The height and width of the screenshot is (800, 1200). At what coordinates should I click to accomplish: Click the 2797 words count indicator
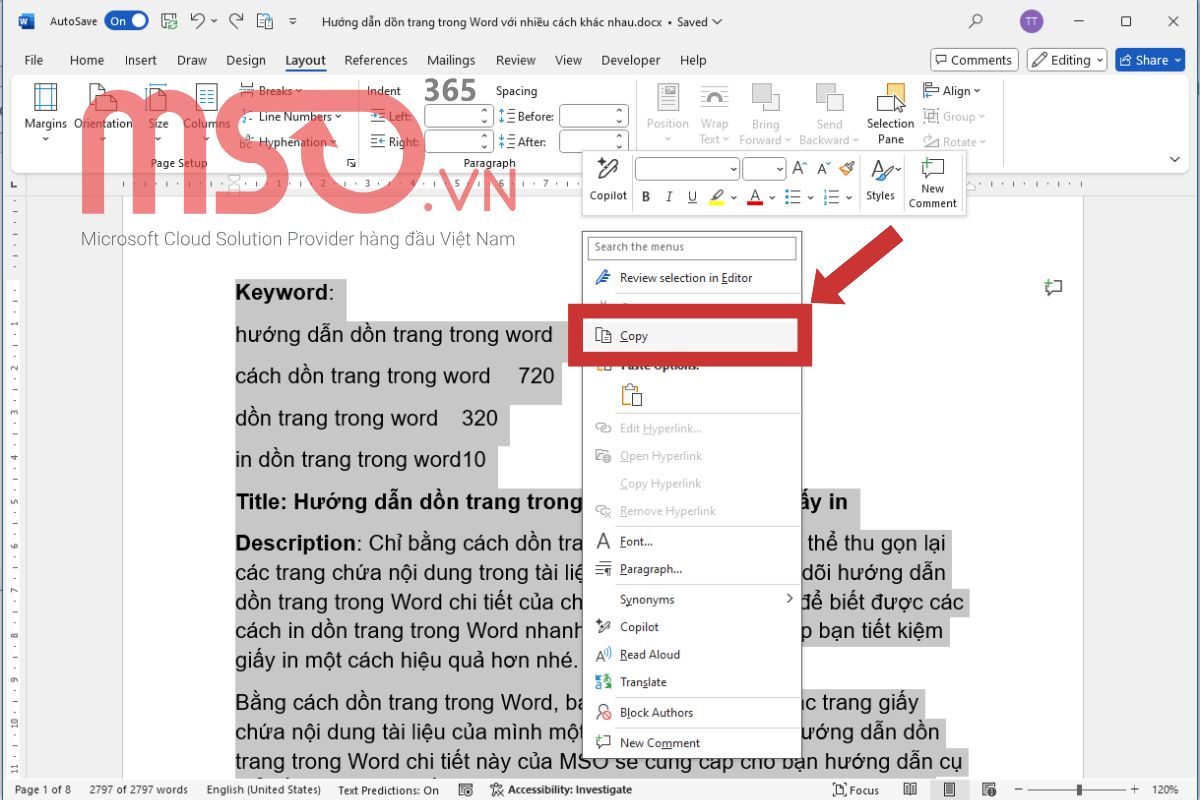tap(139, 790)
